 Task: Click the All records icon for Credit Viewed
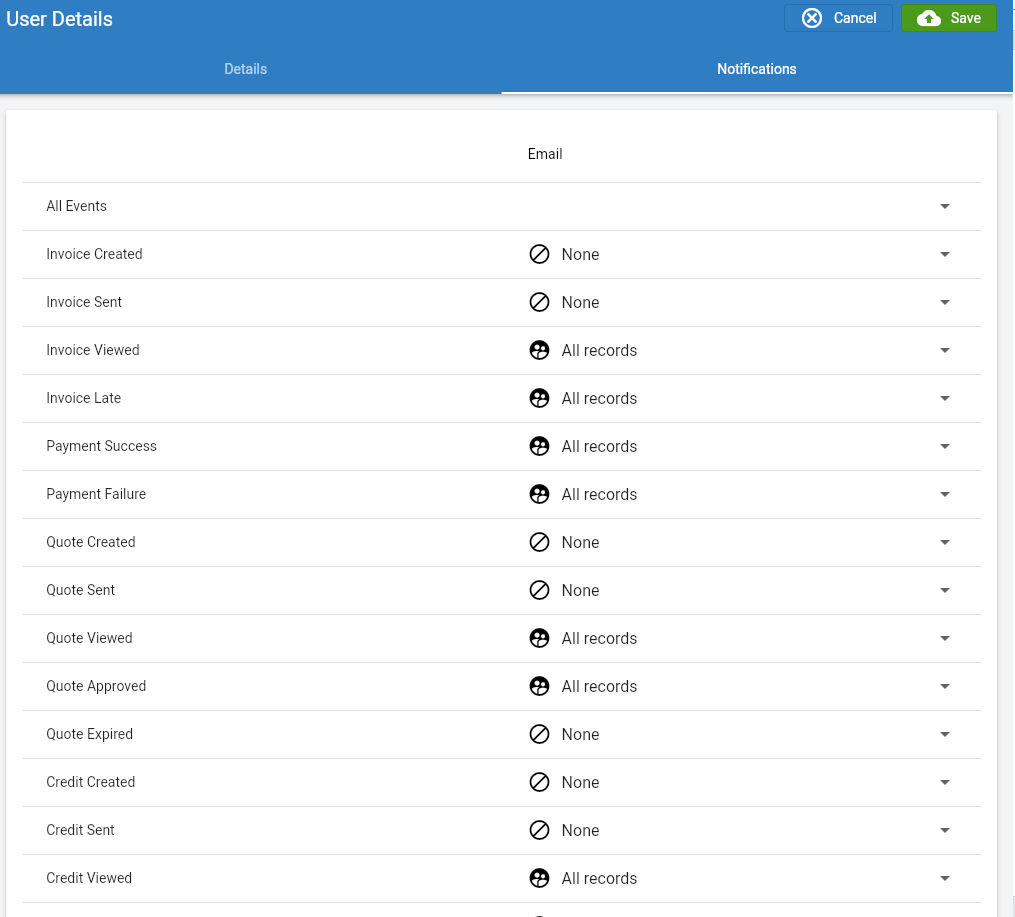tap(540, 878)
